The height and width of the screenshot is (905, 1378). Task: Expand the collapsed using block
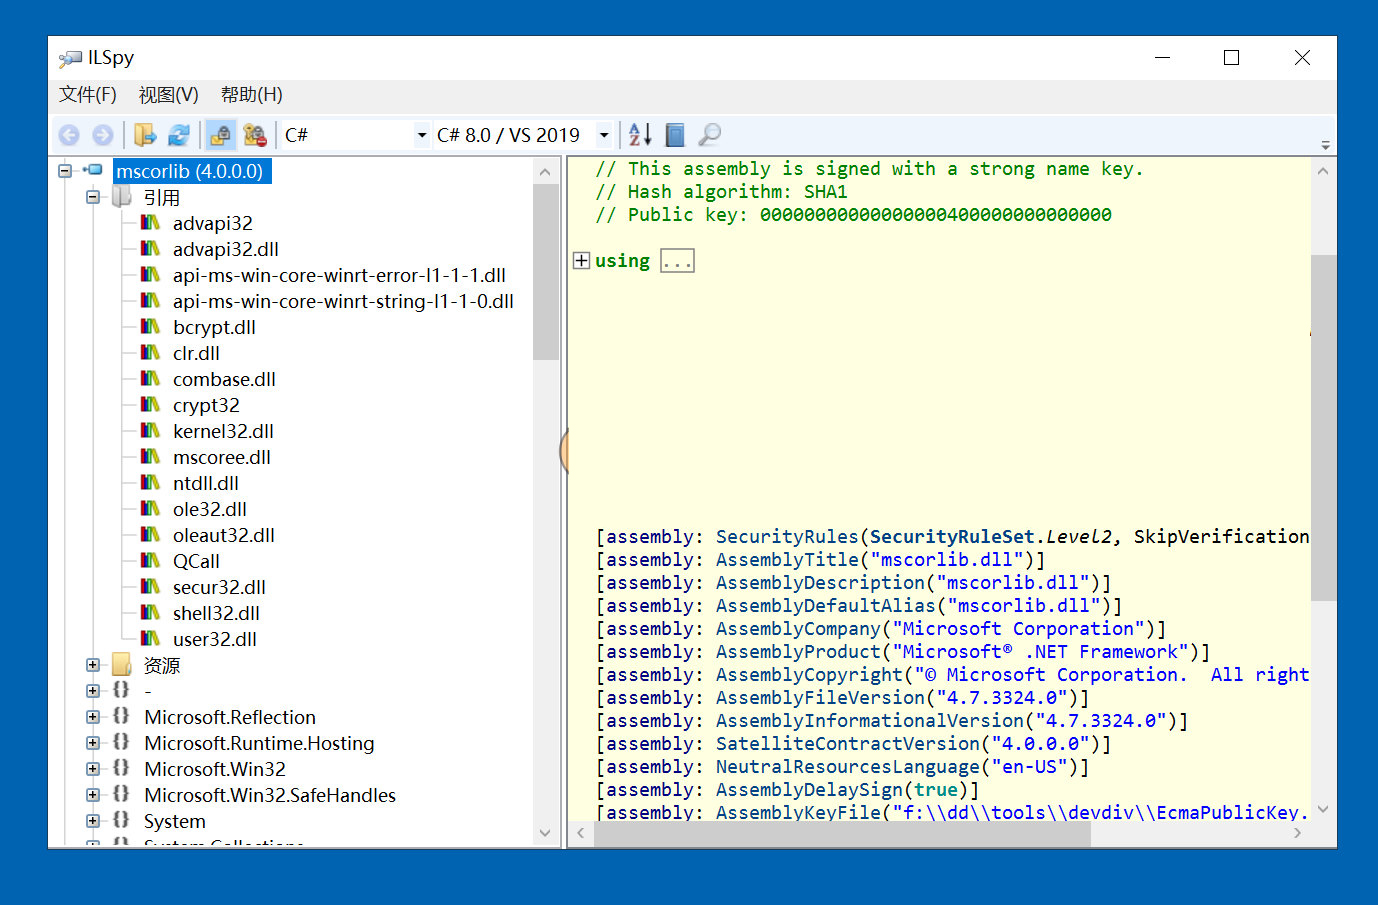point(581,261)
